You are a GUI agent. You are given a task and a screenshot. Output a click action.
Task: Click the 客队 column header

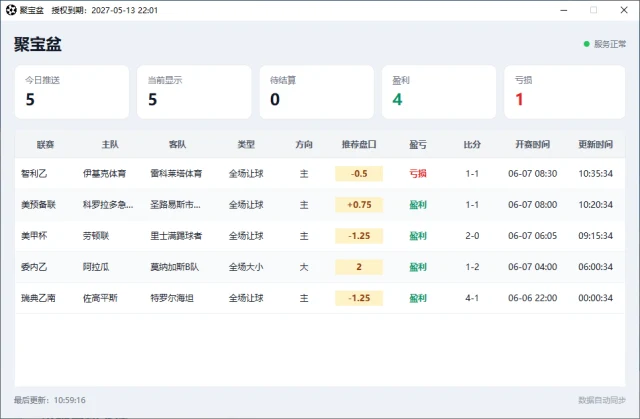coord(177,144)
